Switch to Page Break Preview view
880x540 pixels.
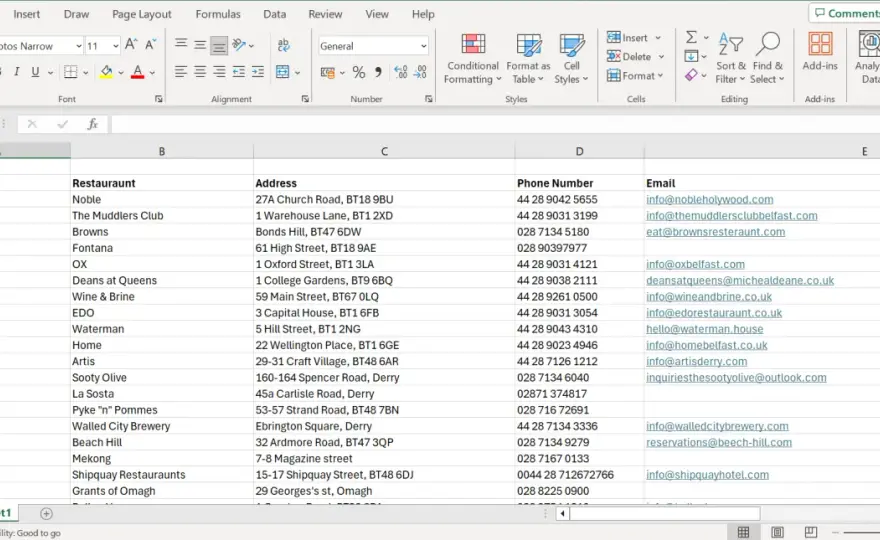tap(810, 532)
